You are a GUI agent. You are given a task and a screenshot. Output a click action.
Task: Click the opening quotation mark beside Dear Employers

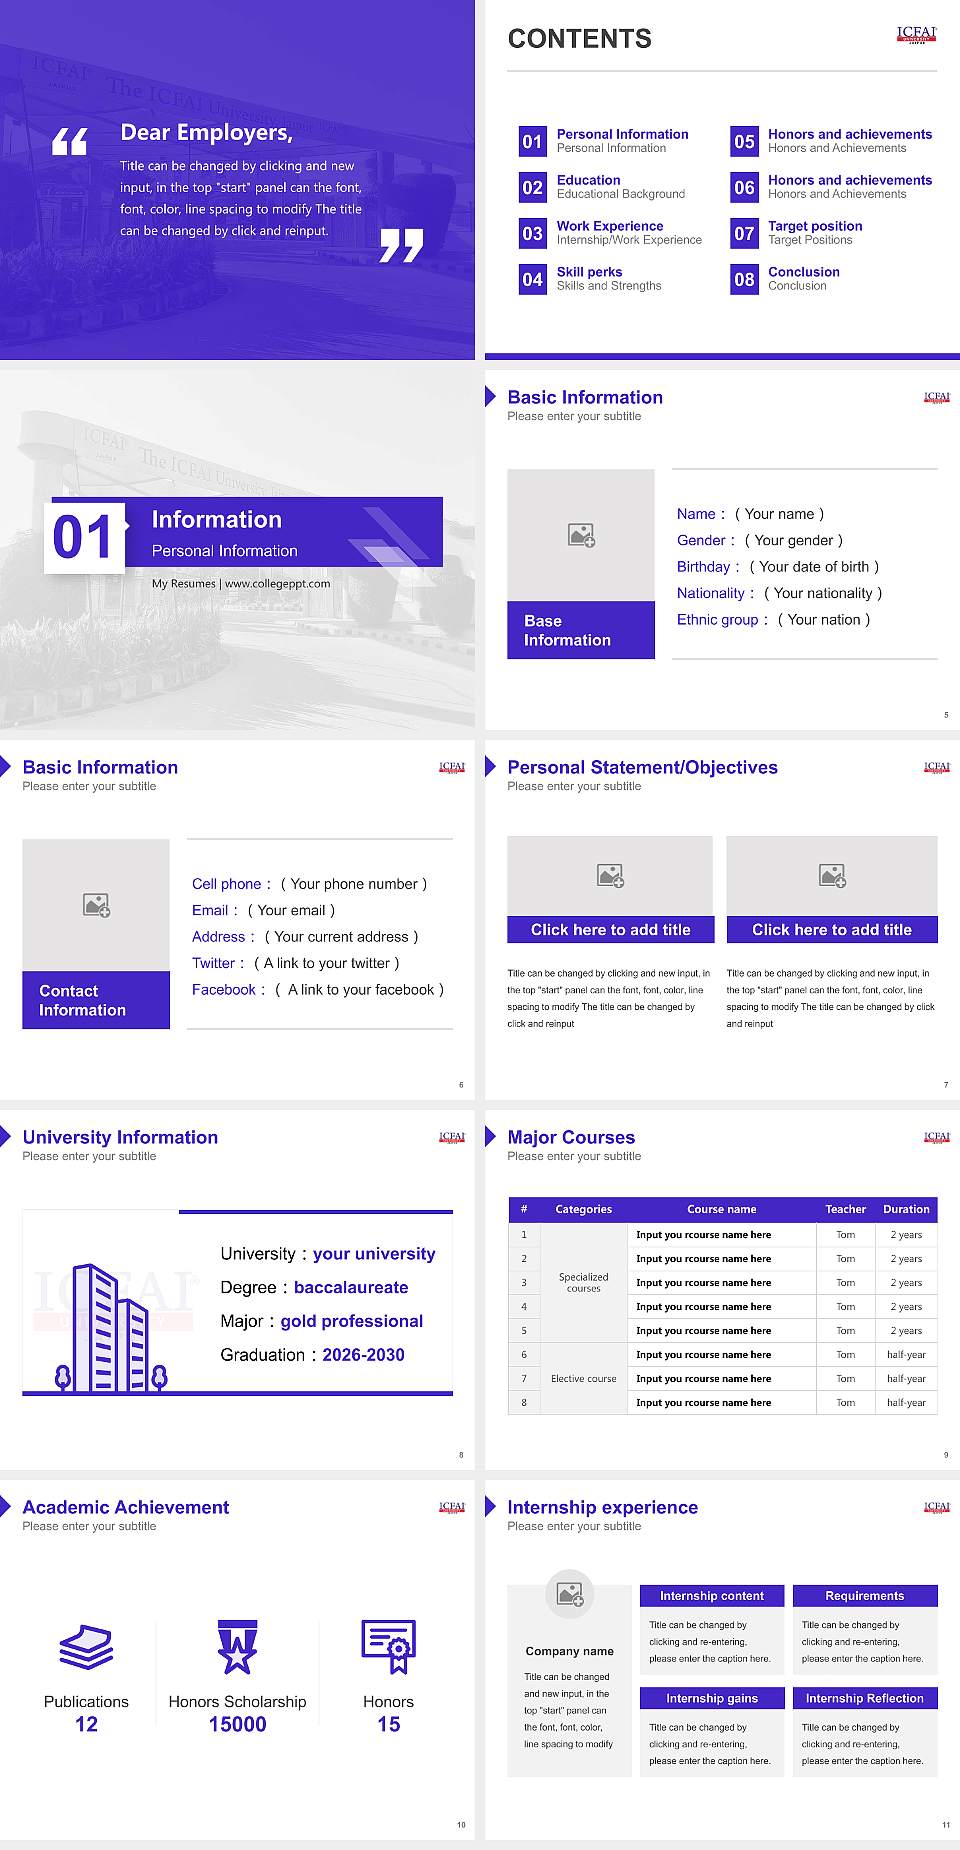pyautogui.click(x=70, y=142)
